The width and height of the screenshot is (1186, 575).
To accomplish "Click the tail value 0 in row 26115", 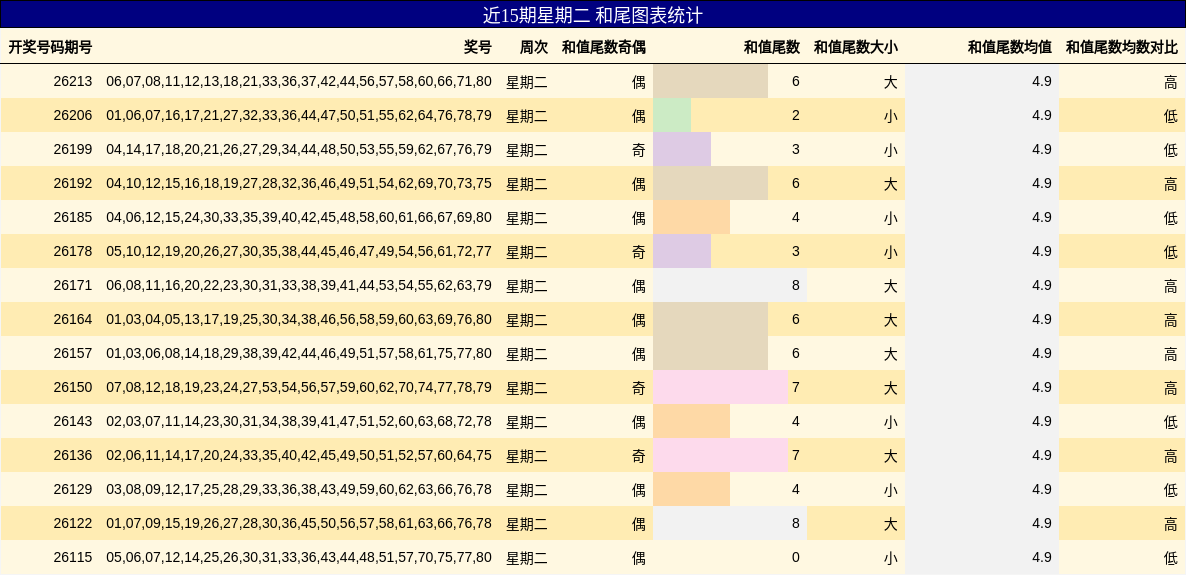I will [x=796, y=558].
